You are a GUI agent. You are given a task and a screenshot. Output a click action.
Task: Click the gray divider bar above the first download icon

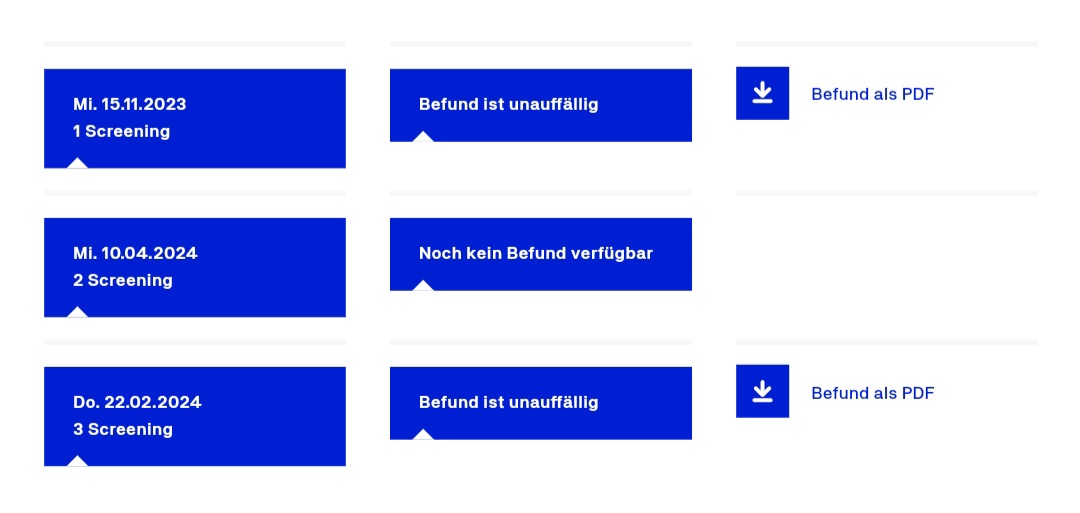point(886,44)
